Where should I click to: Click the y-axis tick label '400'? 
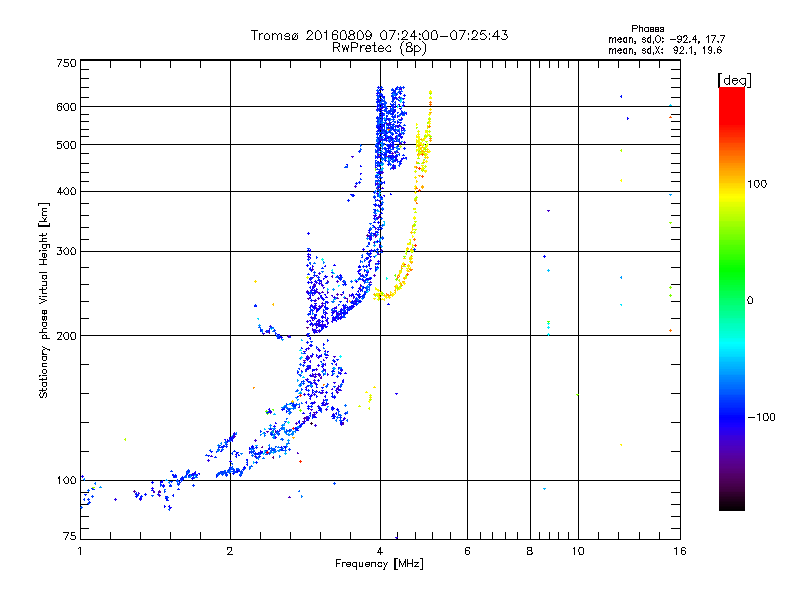pos(66,191)
